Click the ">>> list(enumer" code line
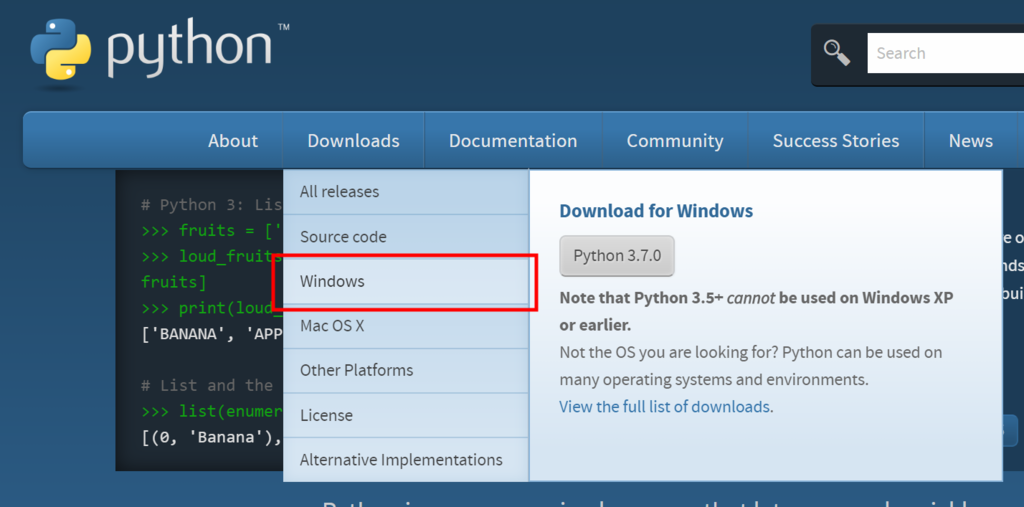This screenshot has width=1024, height=507. point(212,412)
